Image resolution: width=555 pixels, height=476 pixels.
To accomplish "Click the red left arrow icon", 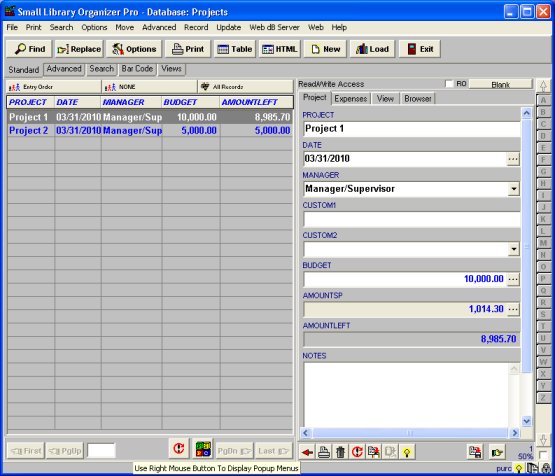I will pyautogui.click(x=307, y=452).
